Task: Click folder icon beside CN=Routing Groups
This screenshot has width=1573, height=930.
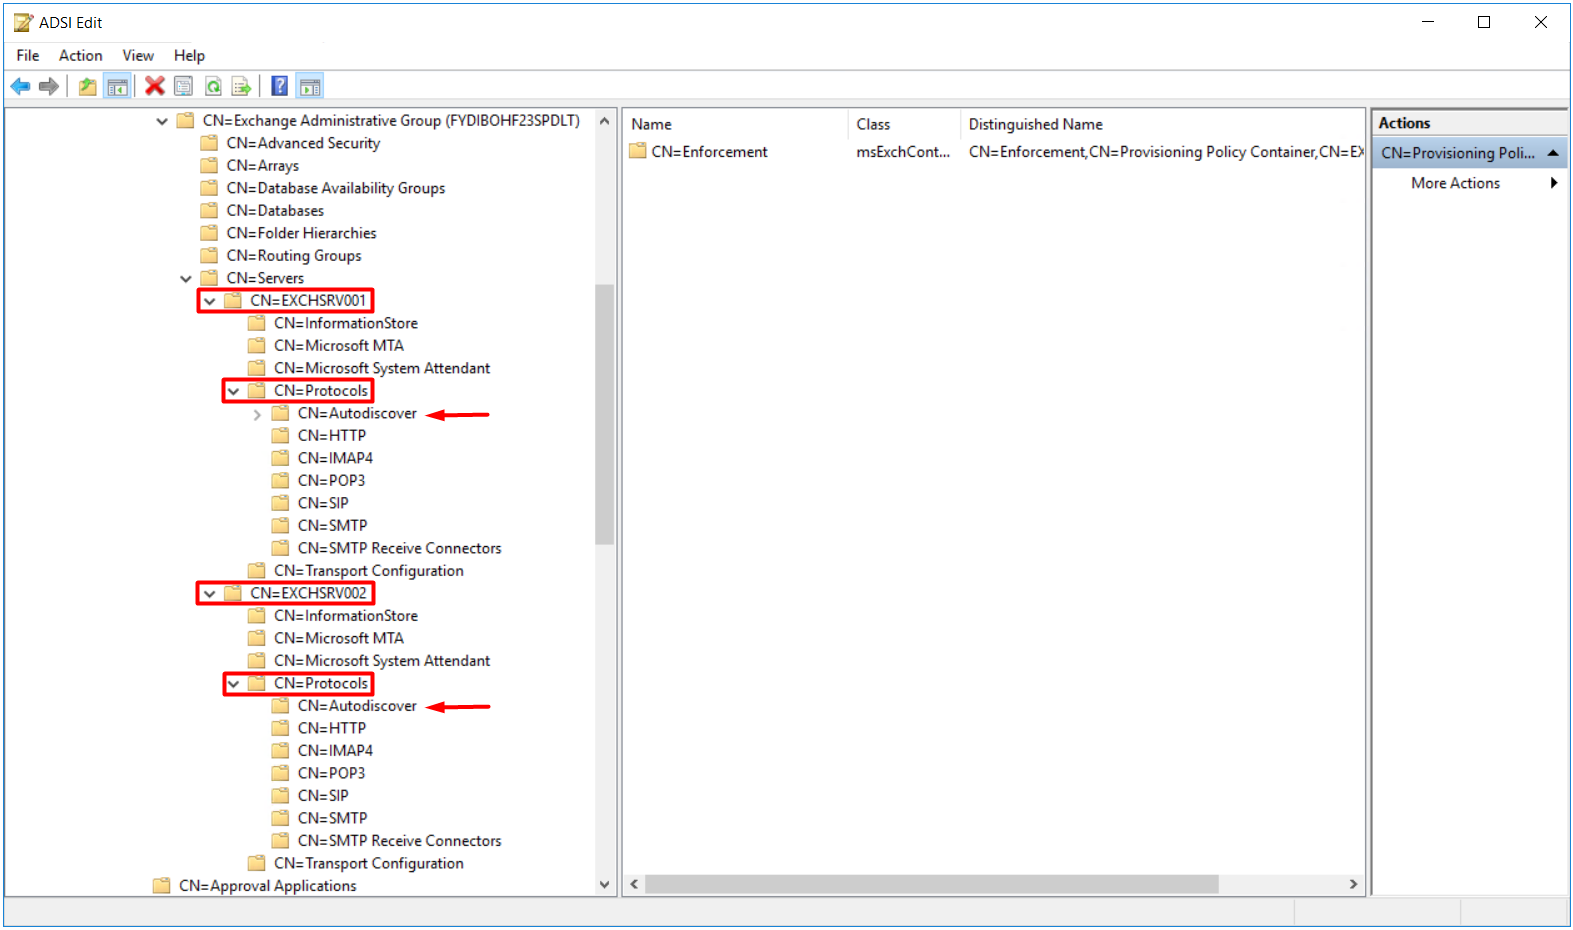Action: click(x=209, y=255)
